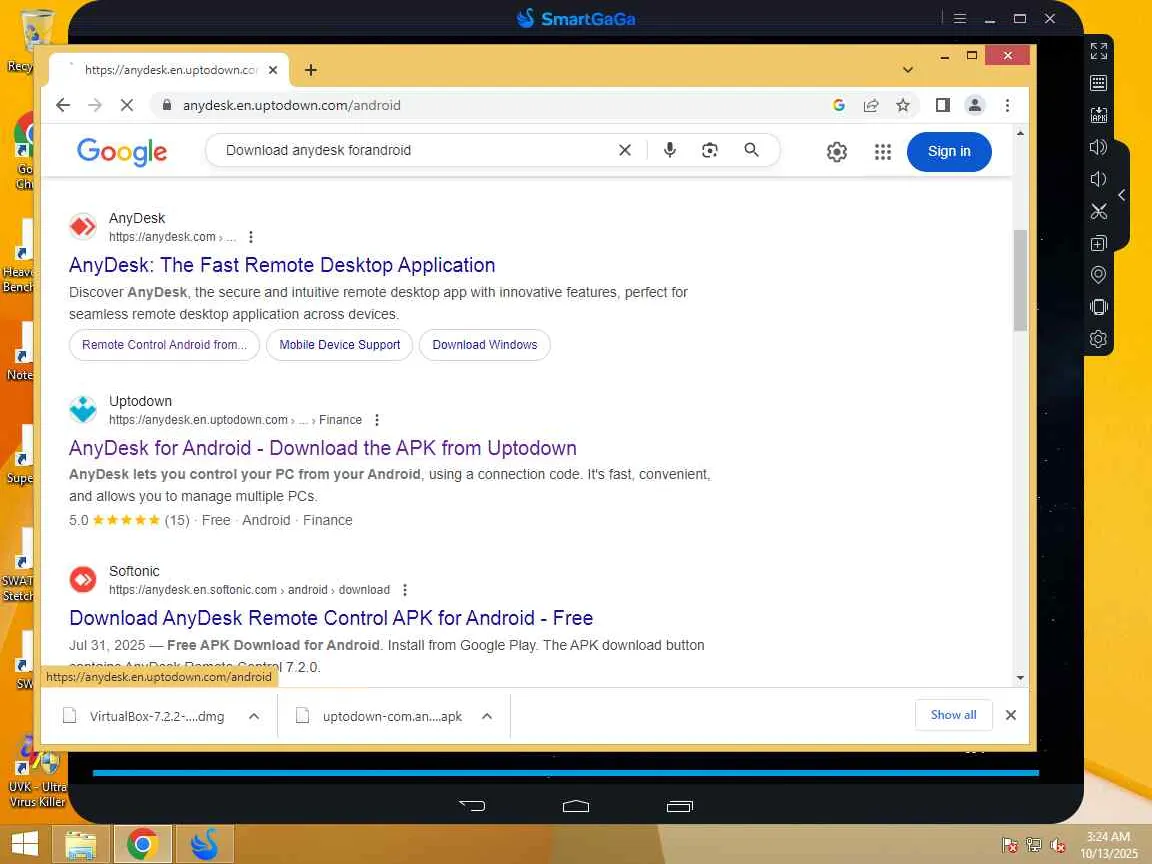
Task: Set virtual location with the pin icon
Action: tap(1098, 275)
